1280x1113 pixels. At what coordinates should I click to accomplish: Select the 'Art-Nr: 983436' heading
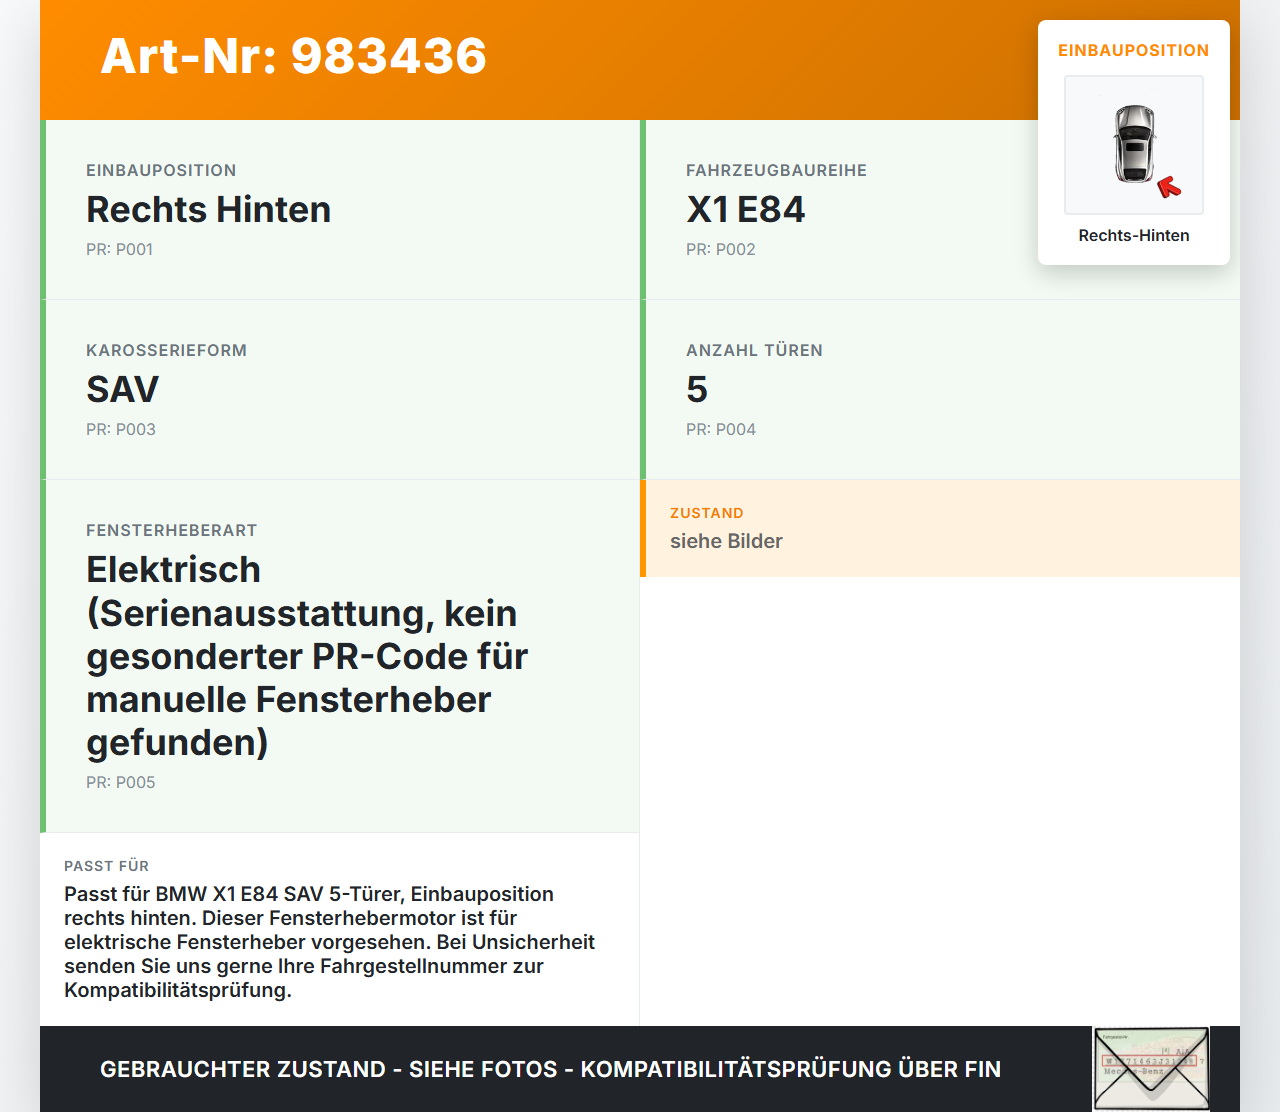point(293,57)
